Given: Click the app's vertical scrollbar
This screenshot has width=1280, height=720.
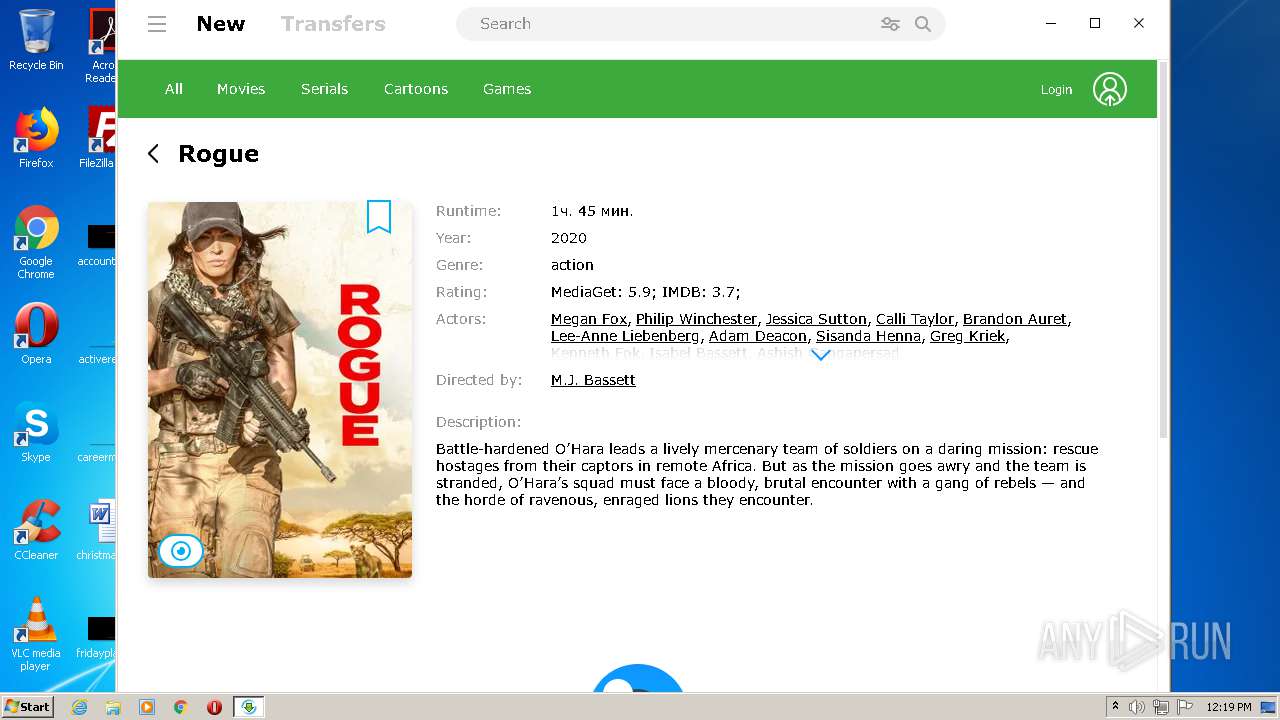Looking at the screenshot, I should tap(1163, 248).
